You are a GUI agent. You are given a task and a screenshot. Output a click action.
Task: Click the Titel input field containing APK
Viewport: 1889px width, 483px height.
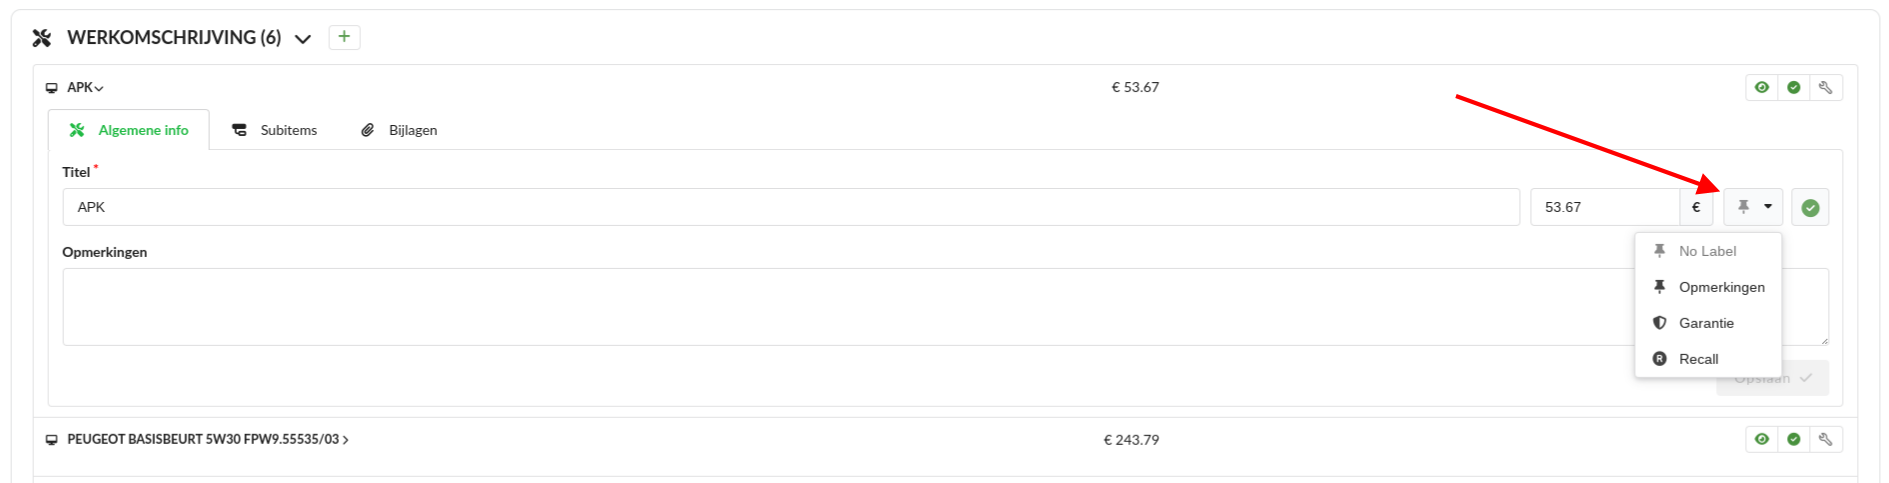790,208
